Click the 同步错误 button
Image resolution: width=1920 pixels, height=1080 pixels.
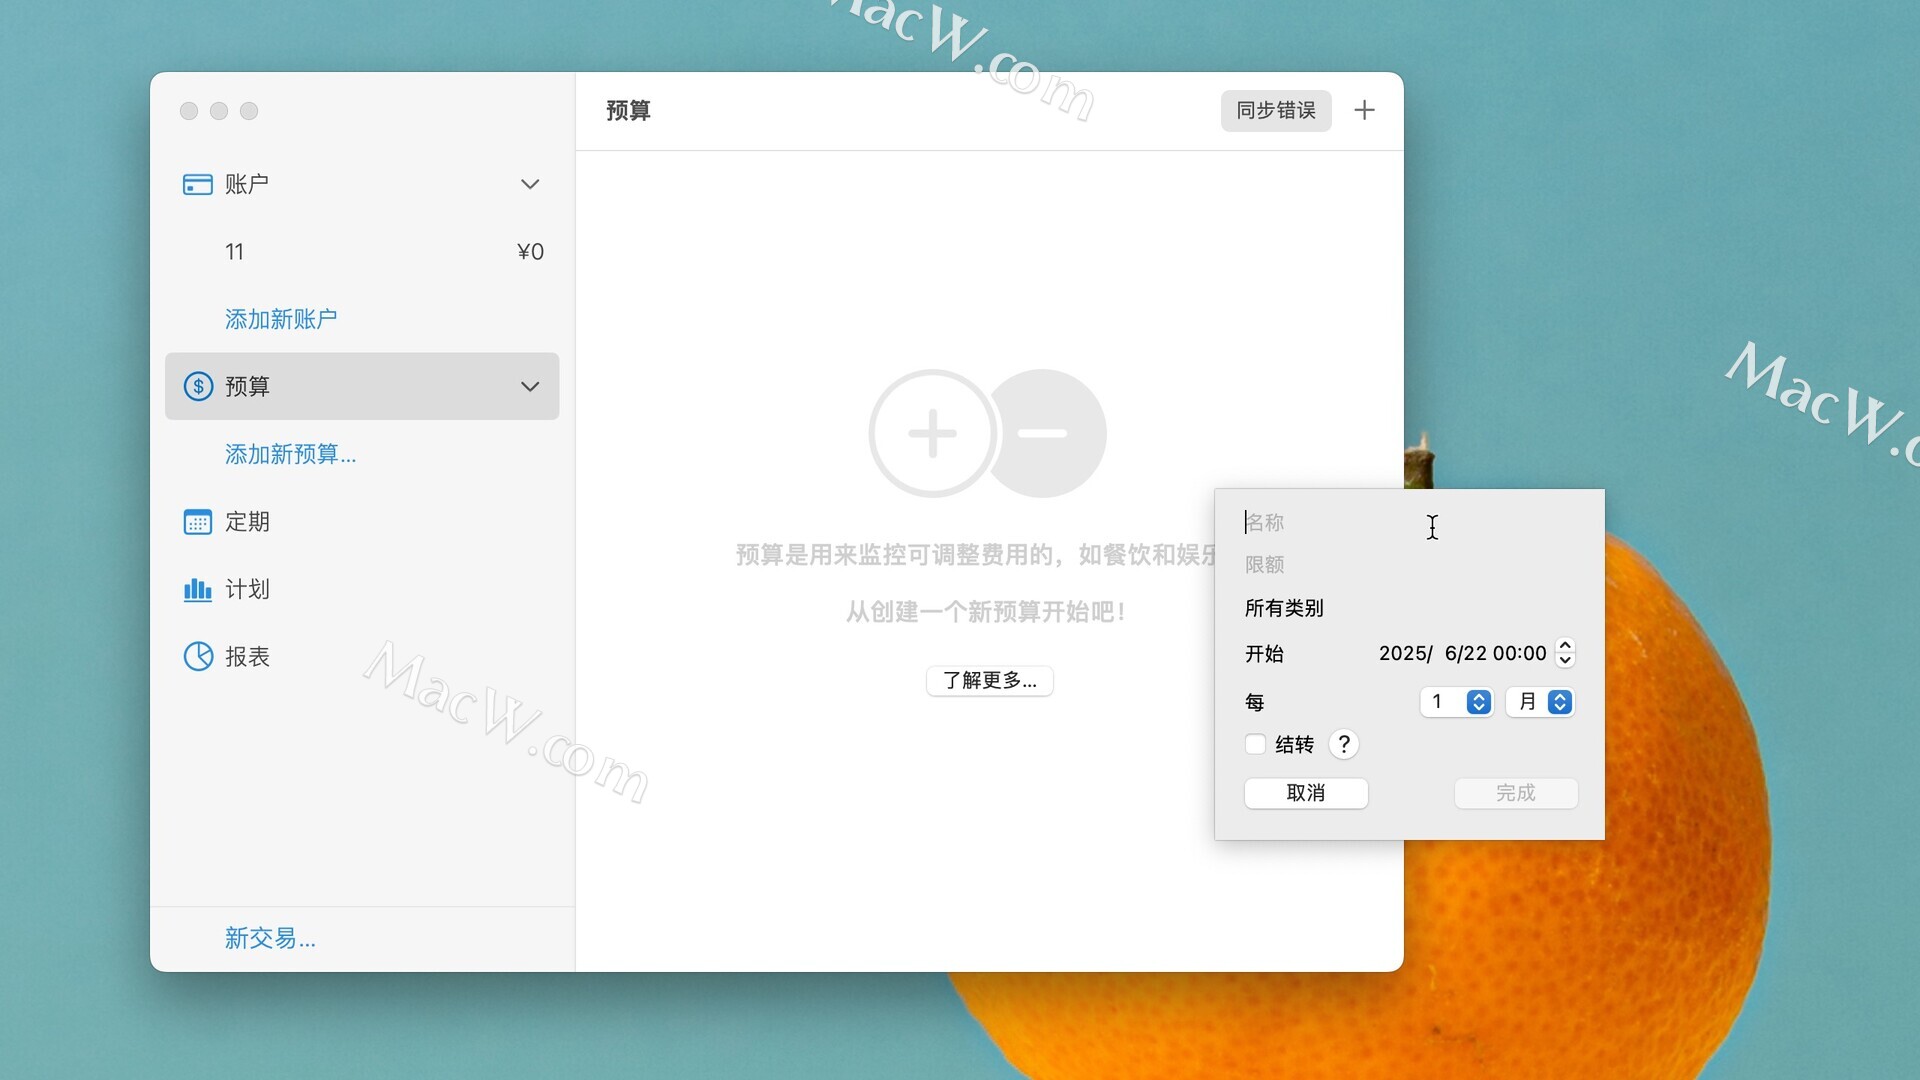1276,110
